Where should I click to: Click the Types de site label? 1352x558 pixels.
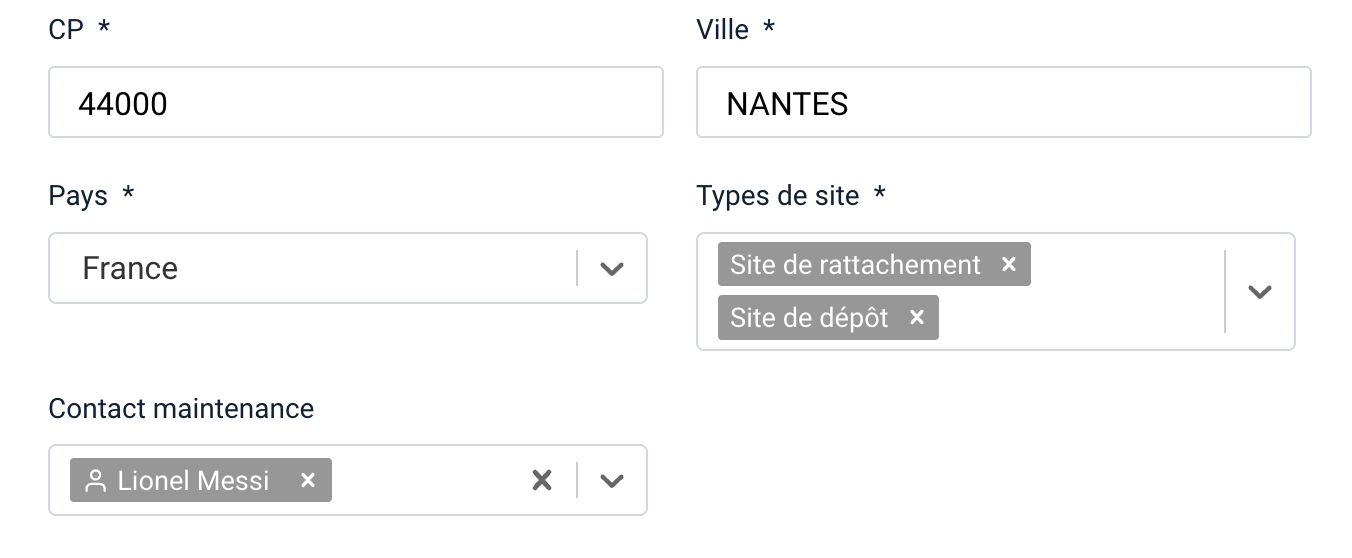point(777,195)
